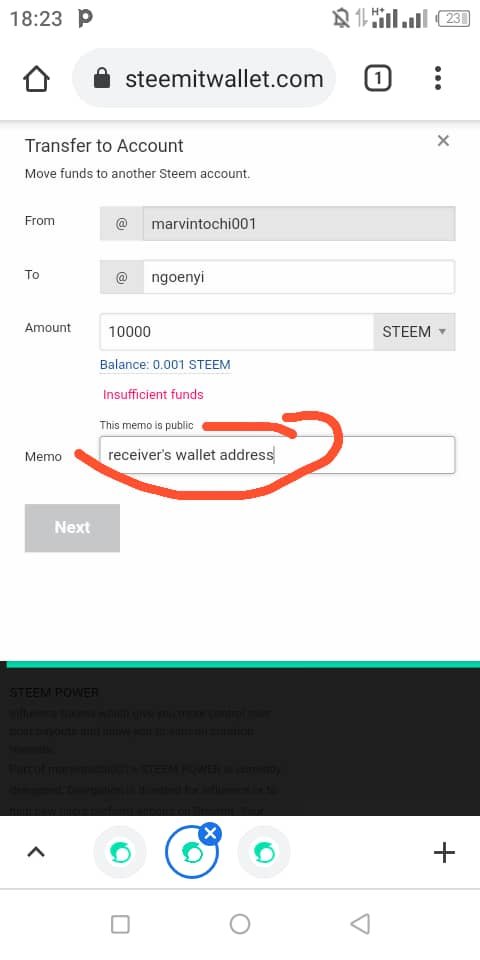Viewport: 480px width, 960px height.
Task: Close the active tab with blue X badge
Action: point(210,833)
